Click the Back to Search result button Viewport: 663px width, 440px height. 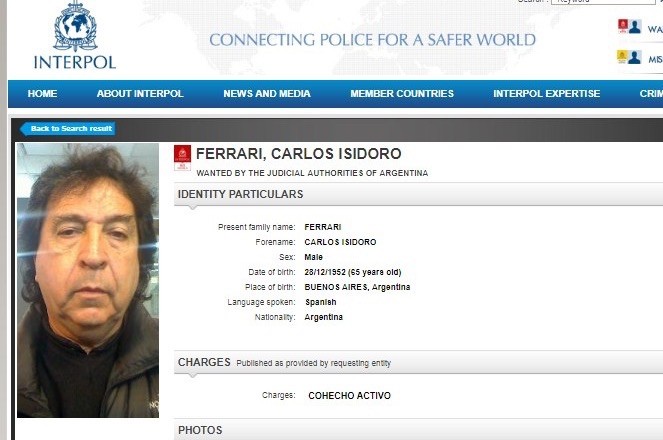click(68, 128)
